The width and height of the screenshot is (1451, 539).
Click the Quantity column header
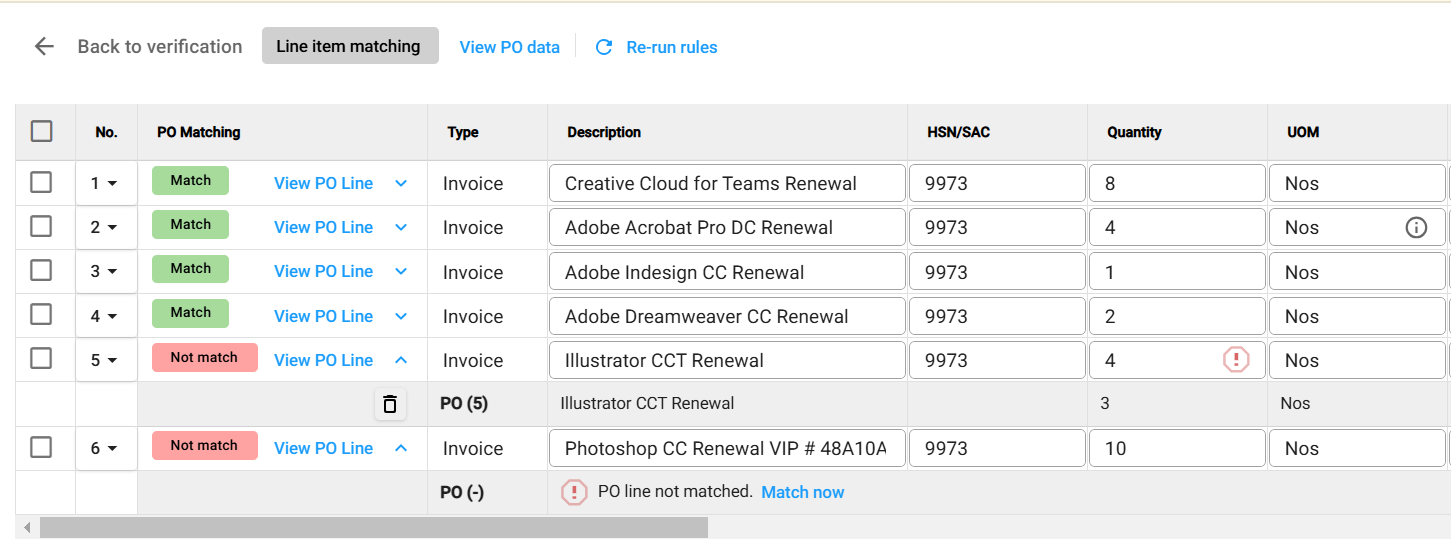tap(1134, 132)
